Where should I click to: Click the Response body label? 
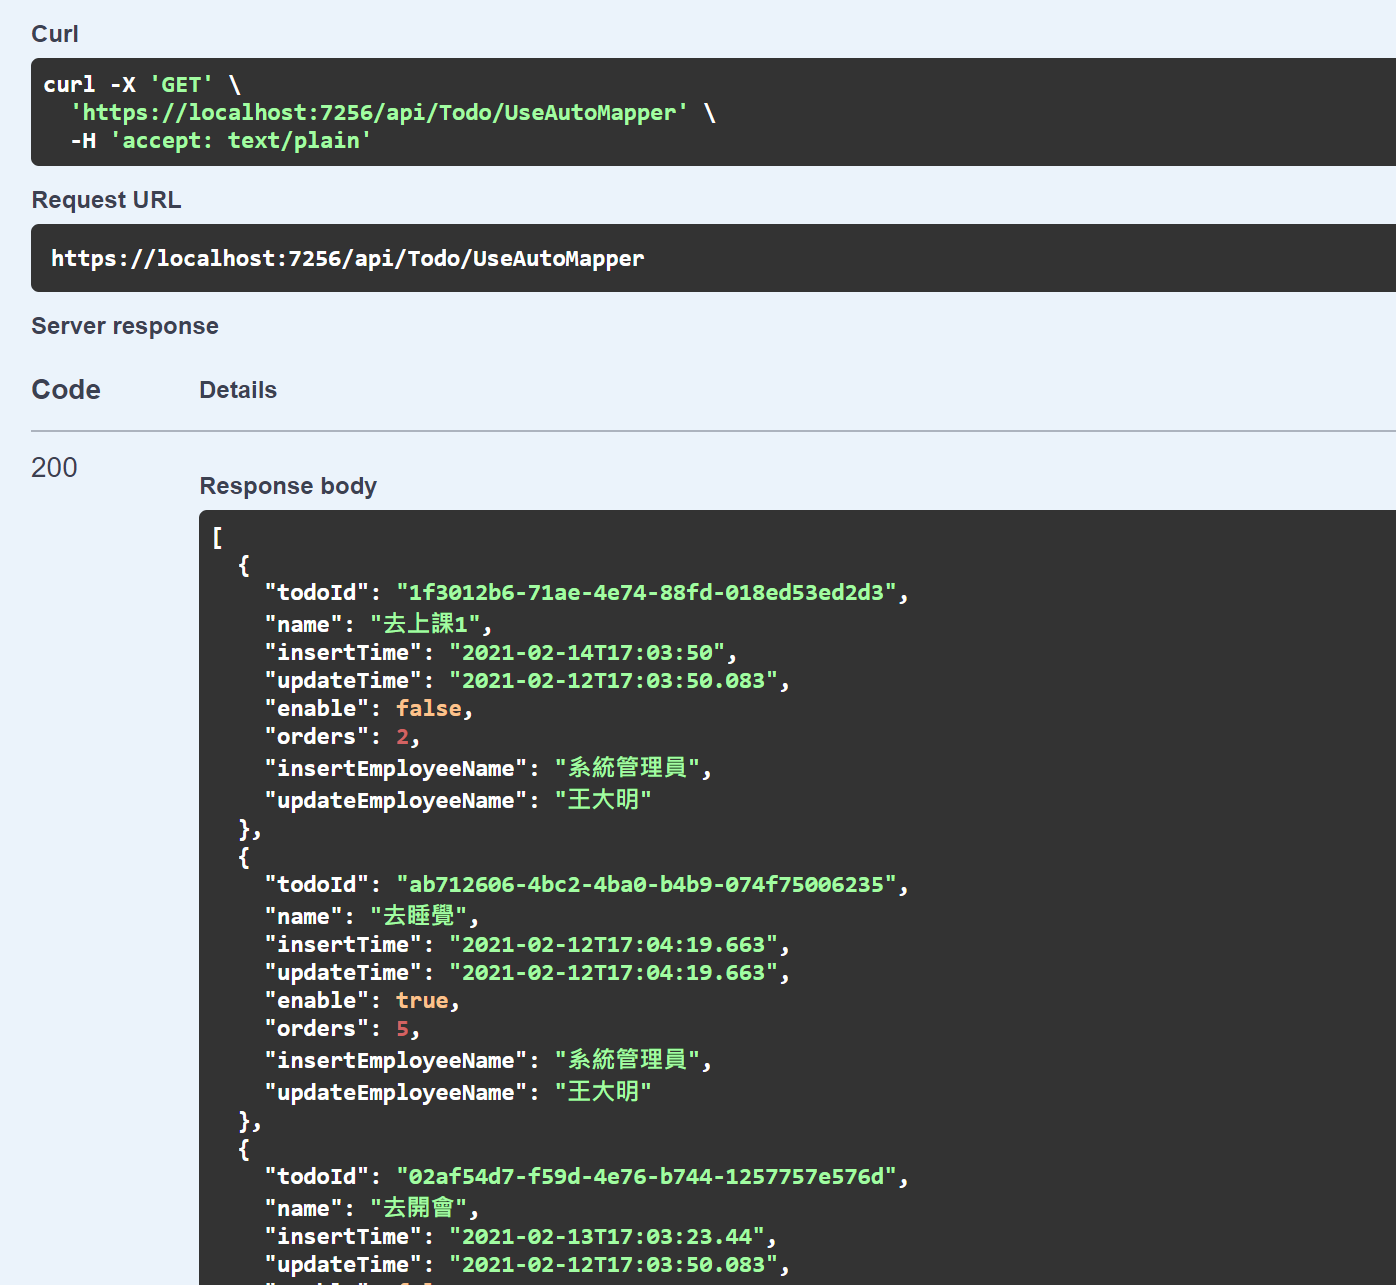[288, 486]
